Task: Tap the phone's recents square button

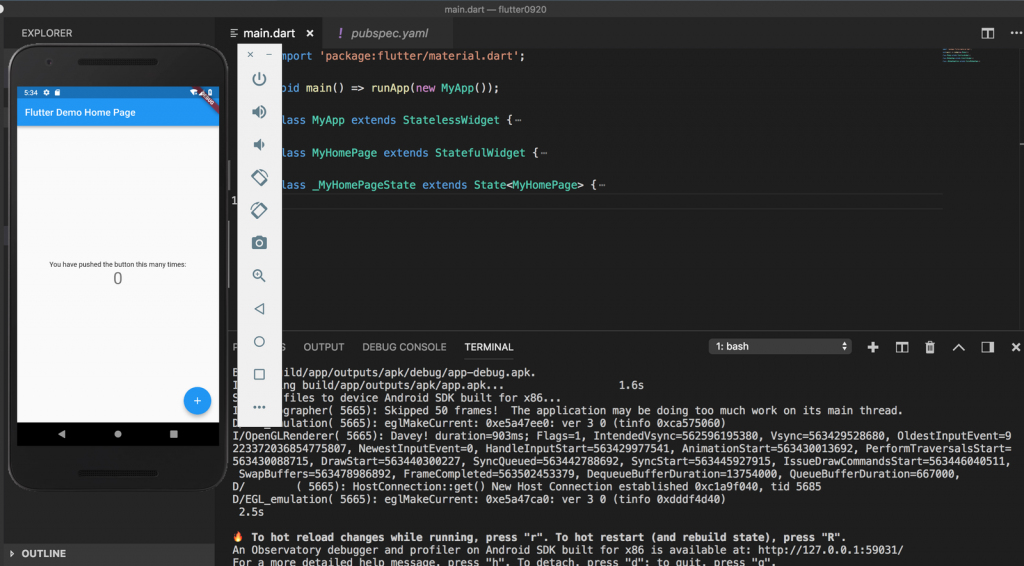Action: point(174,434)
